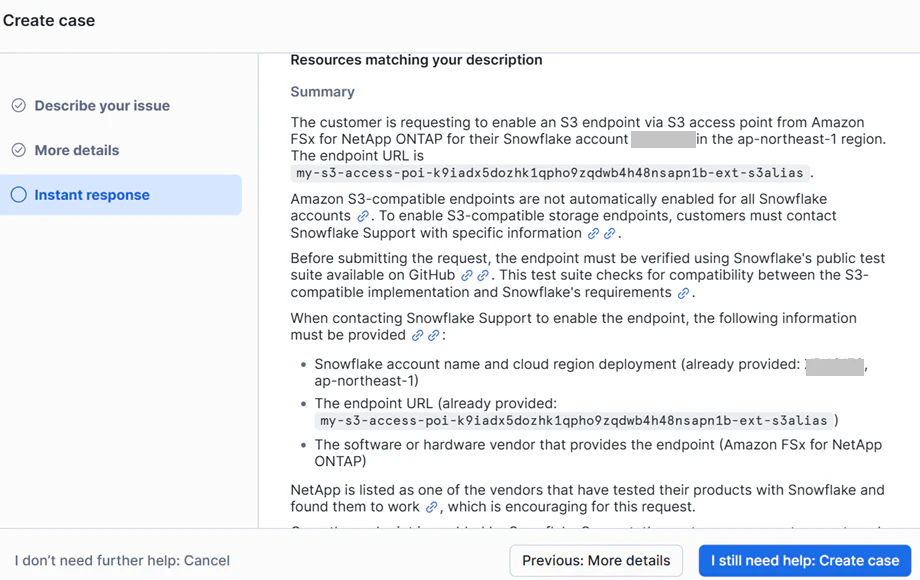The width and height of the screenshot is (920, 580).
Task: Select the 'Instant response' step label
Action: point(92,195)
